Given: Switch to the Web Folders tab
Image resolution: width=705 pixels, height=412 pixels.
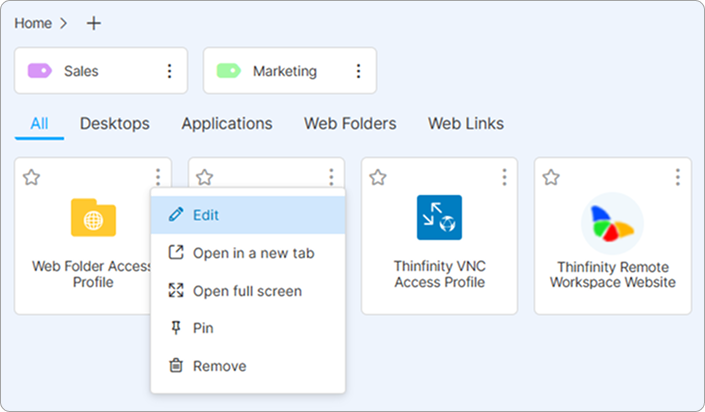Looking at the screenshot, I should [350, 124].
